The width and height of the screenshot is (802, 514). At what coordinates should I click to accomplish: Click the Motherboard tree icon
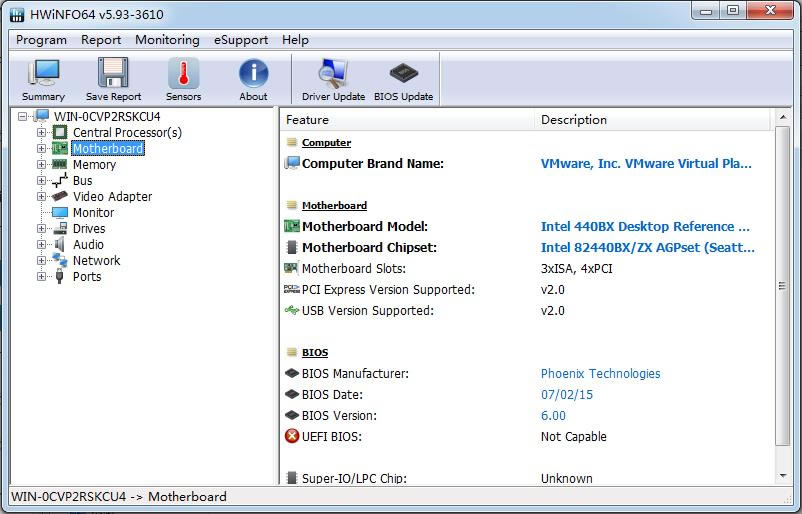click(60, 148)
